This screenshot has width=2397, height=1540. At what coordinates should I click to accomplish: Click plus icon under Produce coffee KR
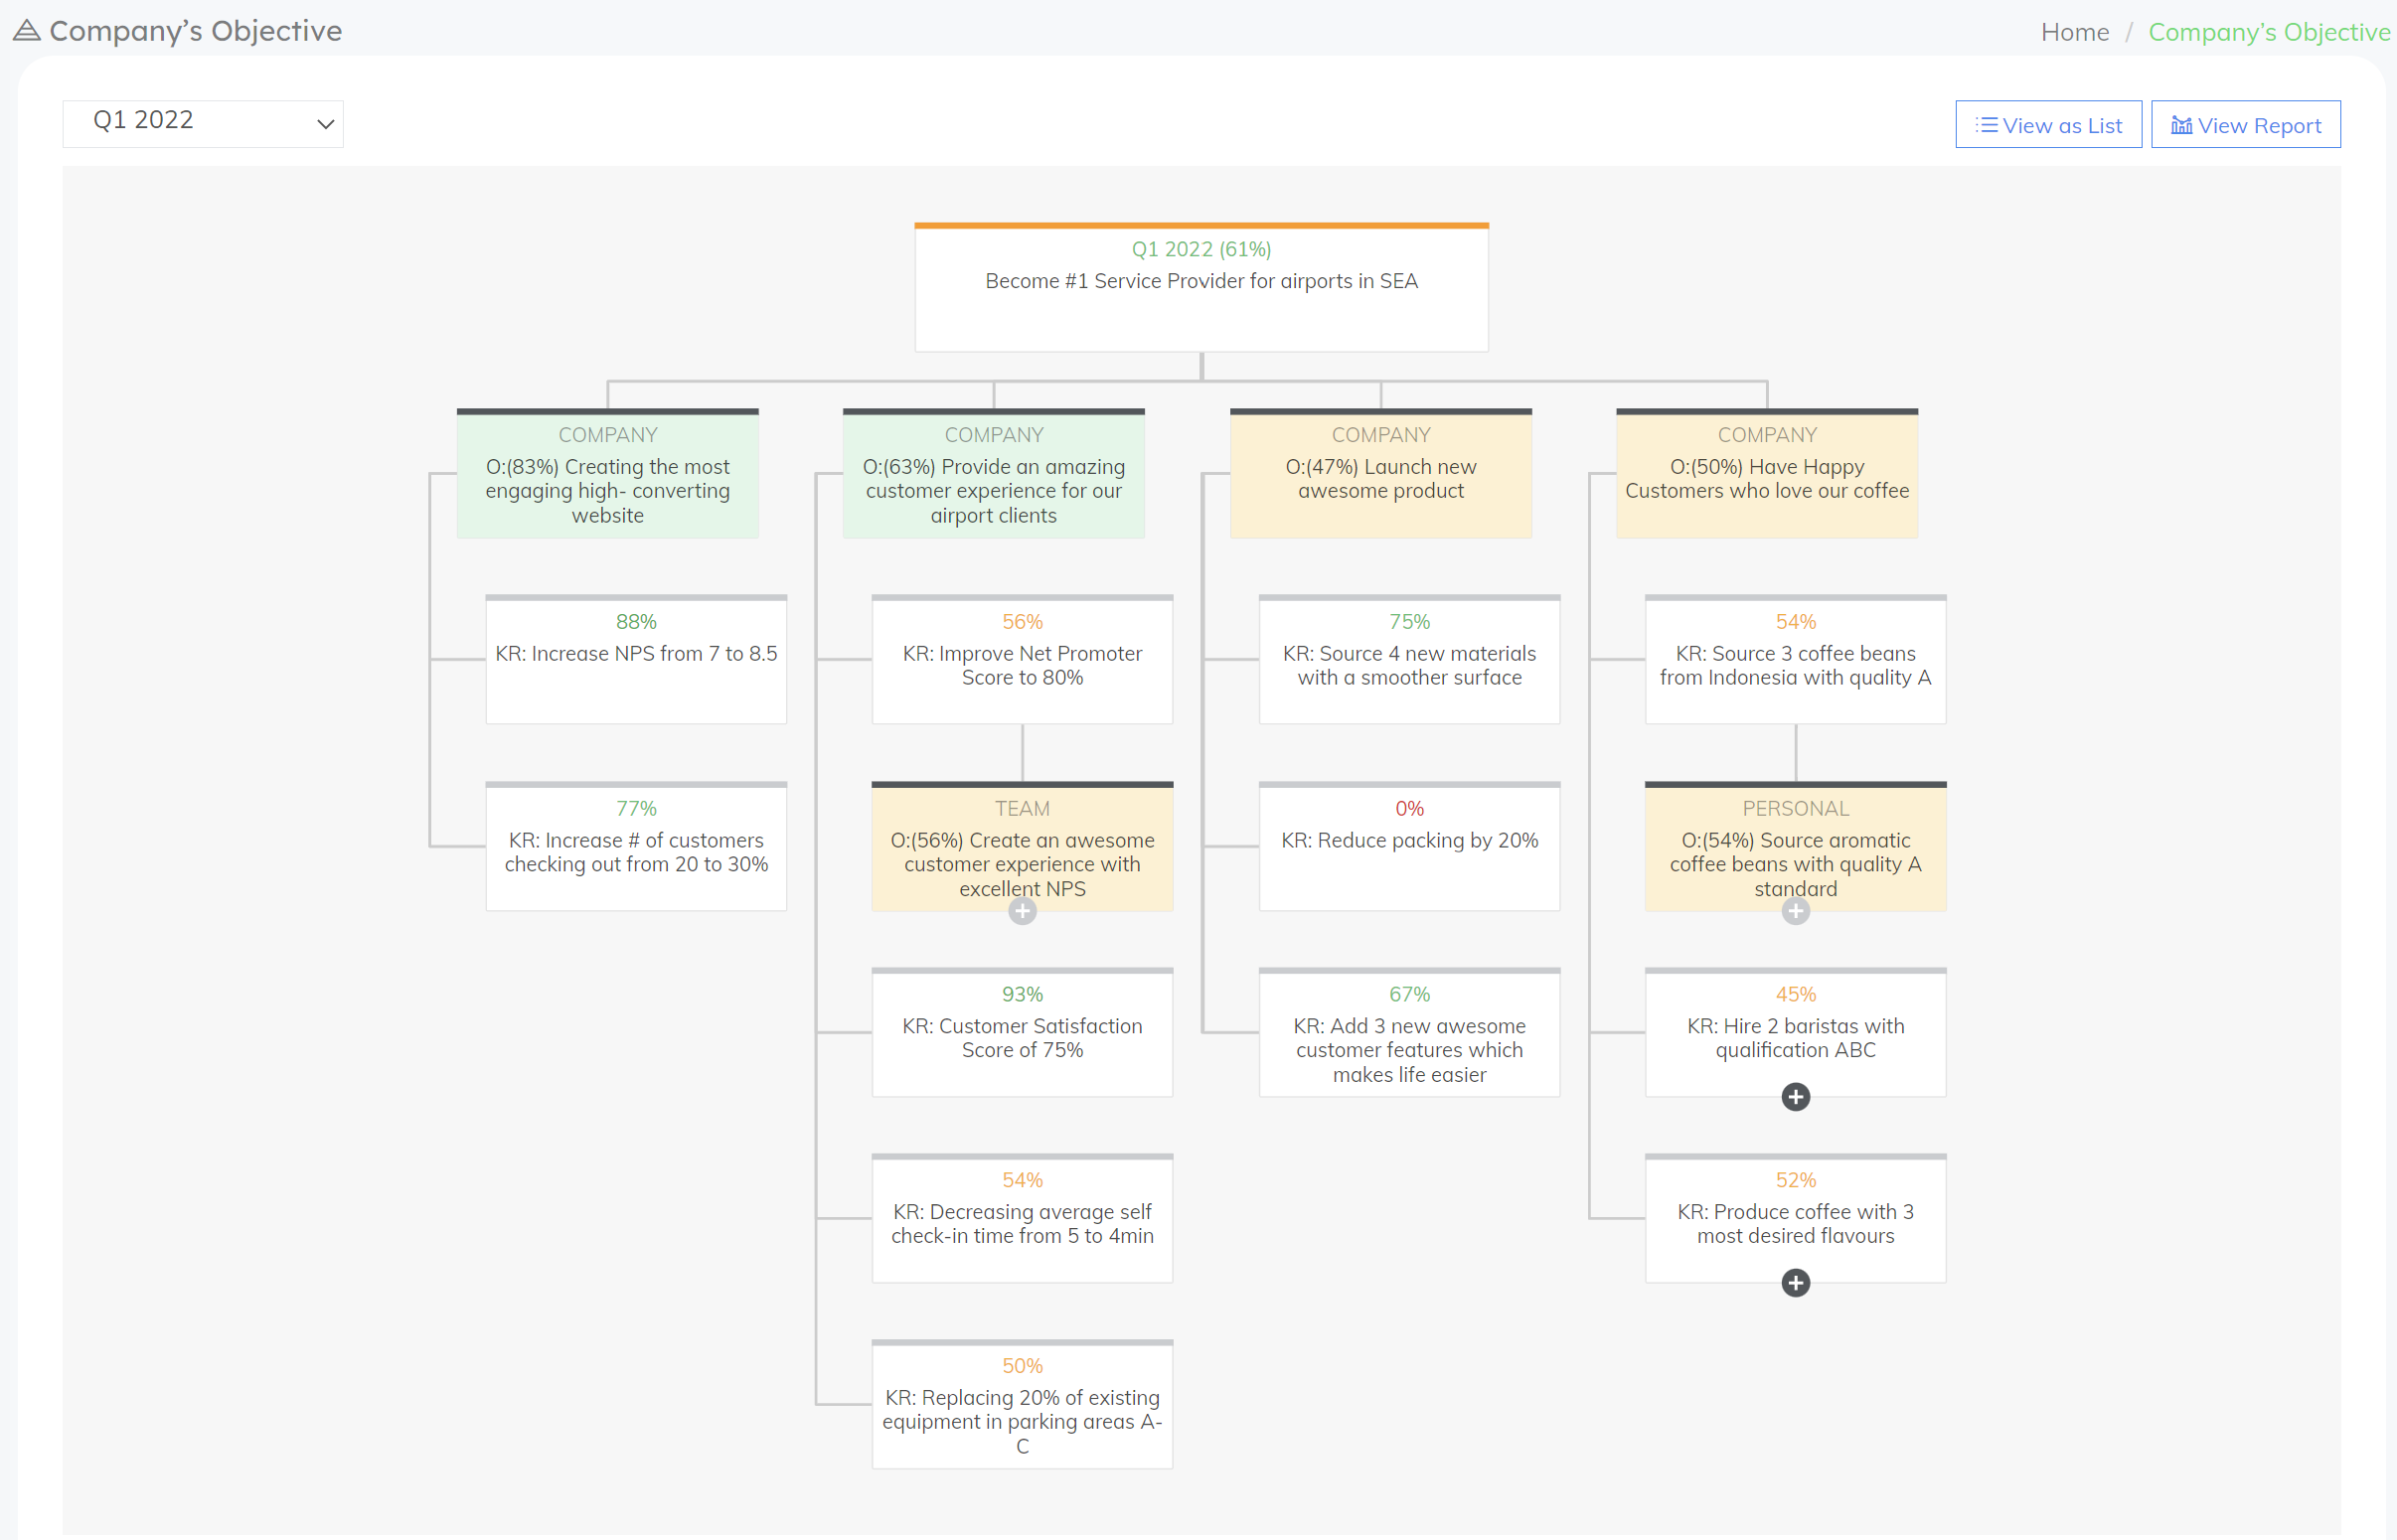1795,1282
